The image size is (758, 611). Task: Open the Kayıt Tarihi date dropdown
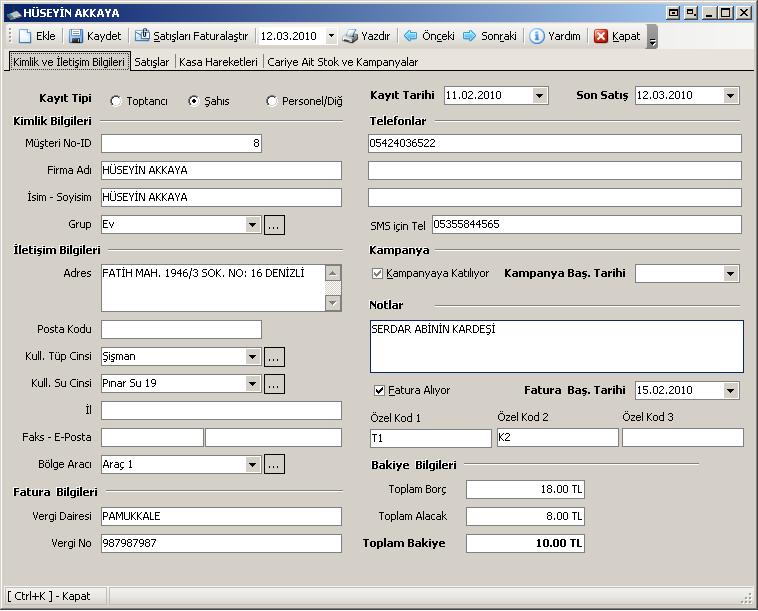[x=540, y=96]
